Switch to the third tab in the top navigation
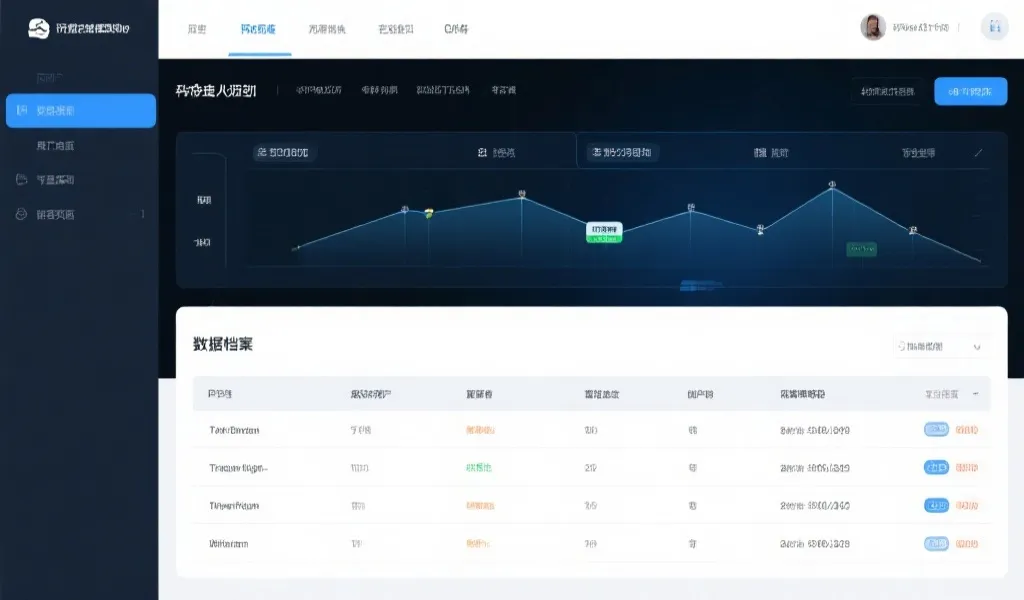Viewport: 1024px width, 600px height. [327, 29]
